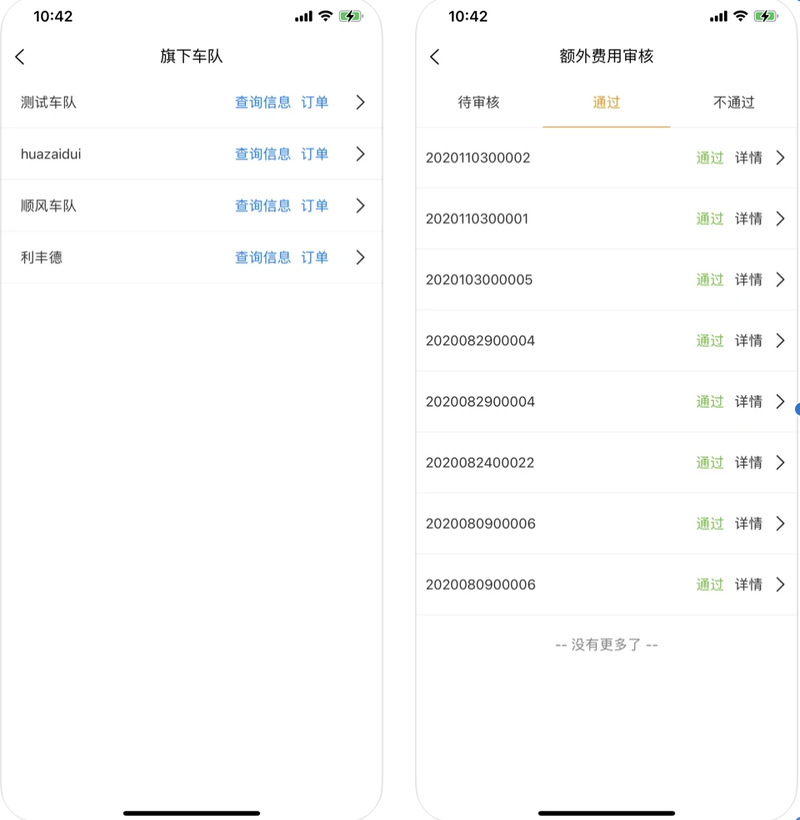Tap the 额外费用审核 page title

pos(607,56)
